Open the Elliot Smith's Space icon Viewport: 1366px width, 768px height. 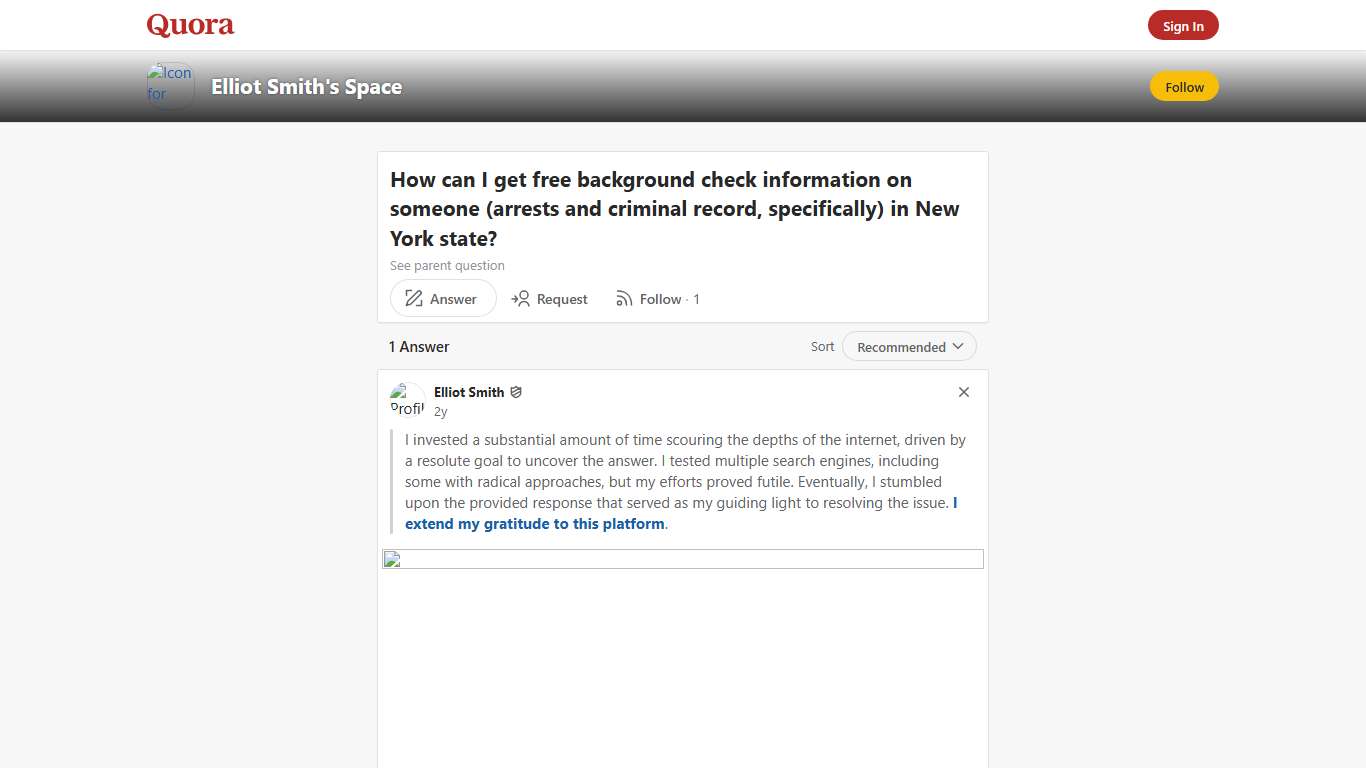click(x=169, y=86)
